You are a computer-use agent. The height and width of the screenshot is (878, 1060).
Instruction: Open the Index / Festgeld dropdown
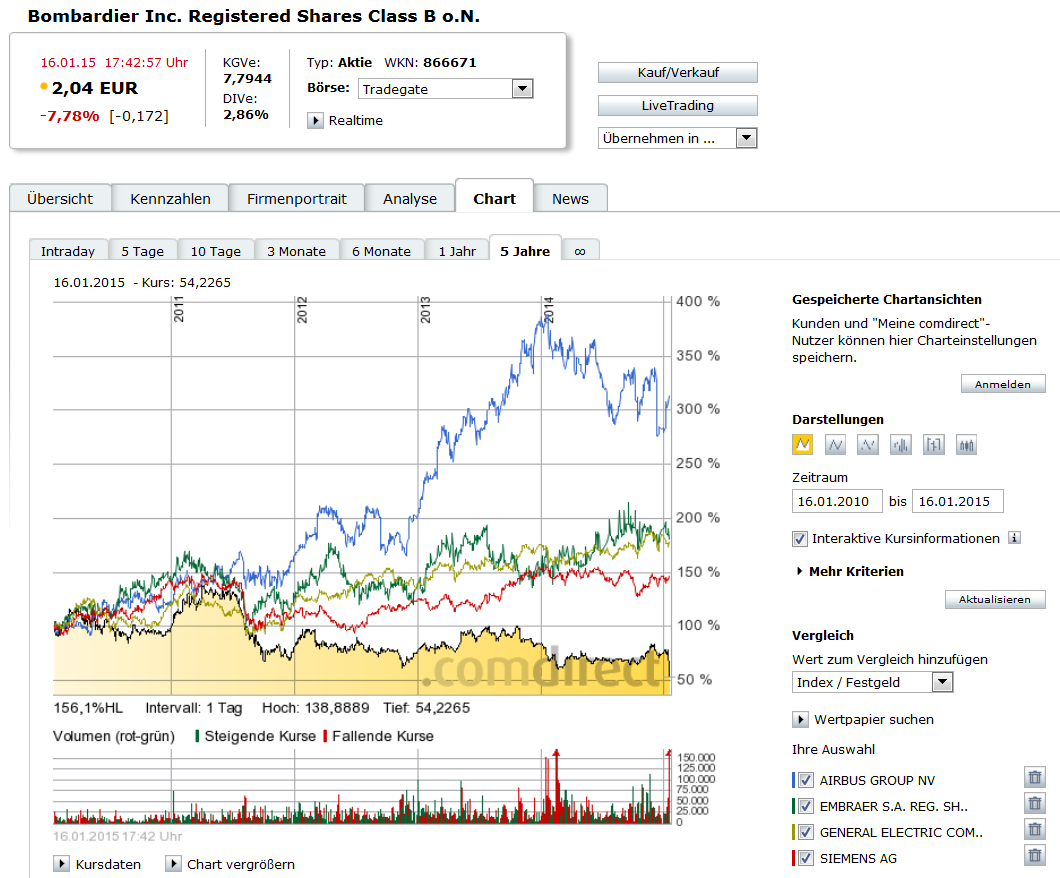point(872,682)
